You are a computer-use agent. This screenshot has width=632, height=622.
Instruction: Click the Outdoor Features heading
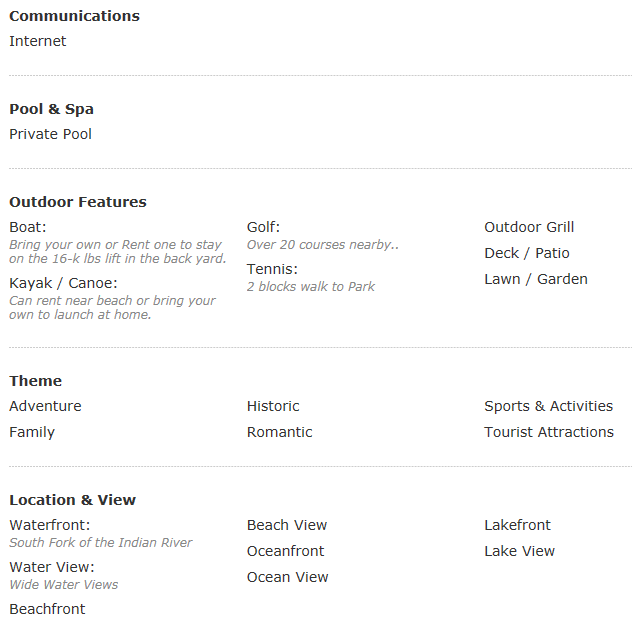[78, 202]
